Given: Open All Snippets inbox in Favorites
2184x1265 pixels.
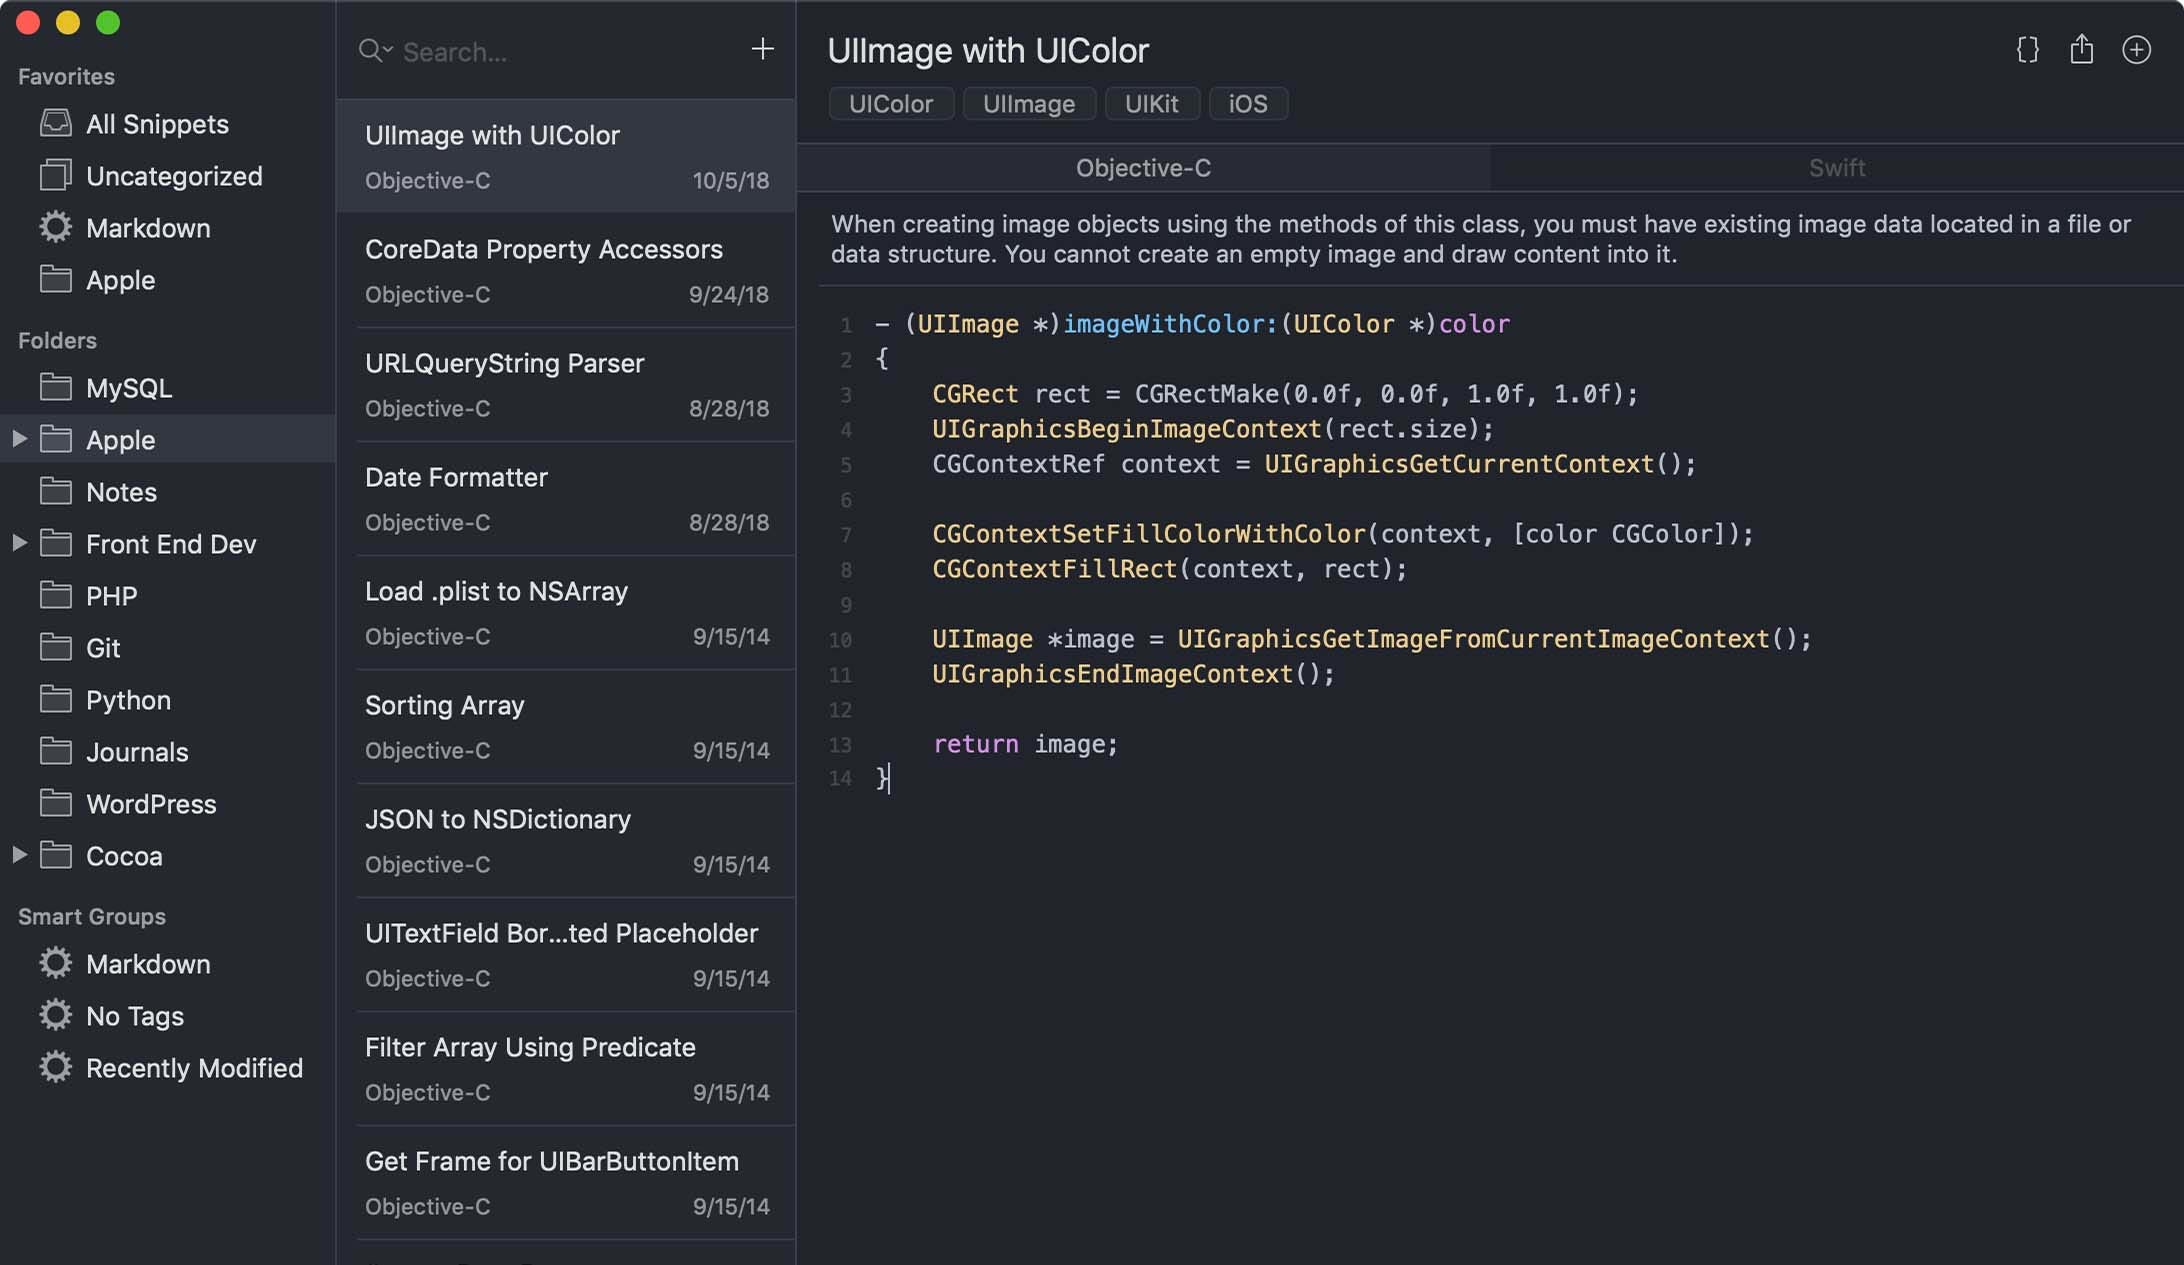Looking at the screenshot, I should (x=157, y=124).
